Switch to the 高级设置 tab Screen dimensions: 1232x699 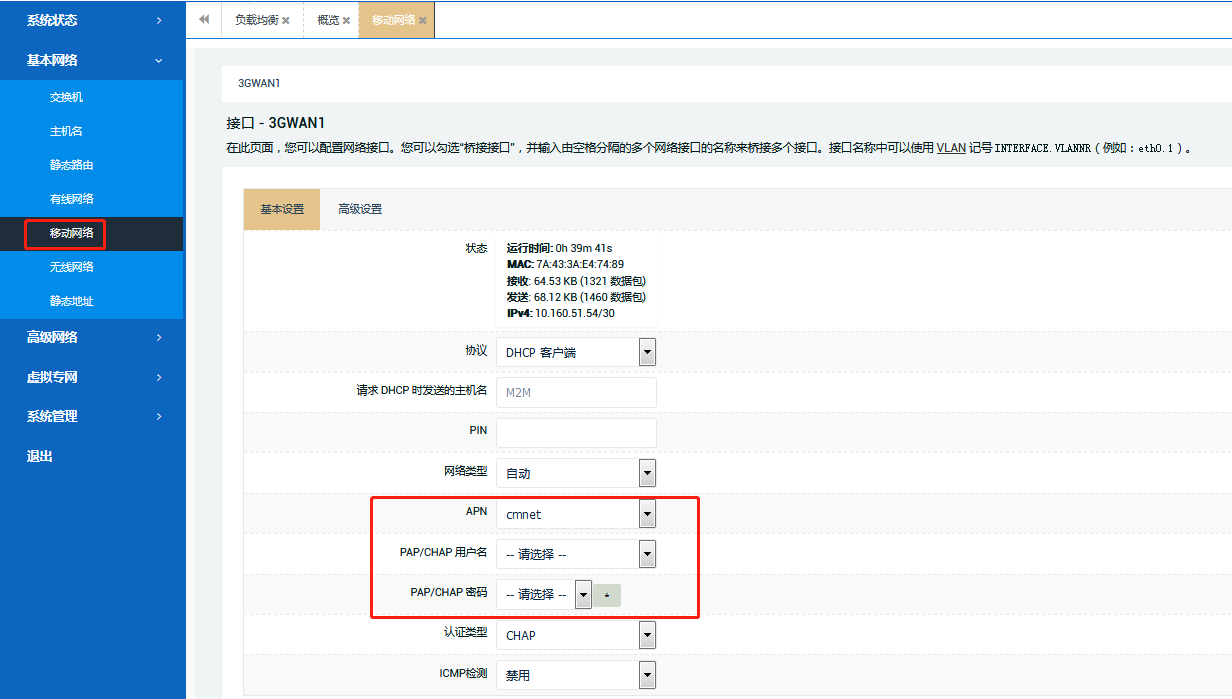pos(360,209)
